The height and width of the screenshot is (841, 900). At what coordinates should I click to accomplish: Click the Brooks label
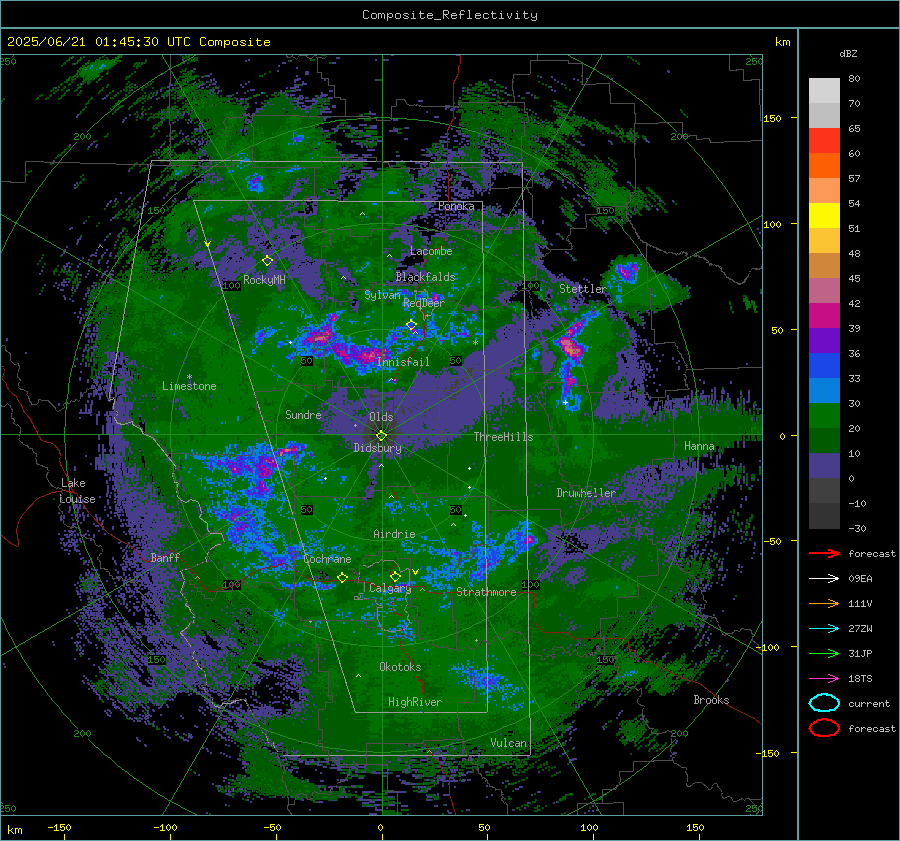pos(711,700)
